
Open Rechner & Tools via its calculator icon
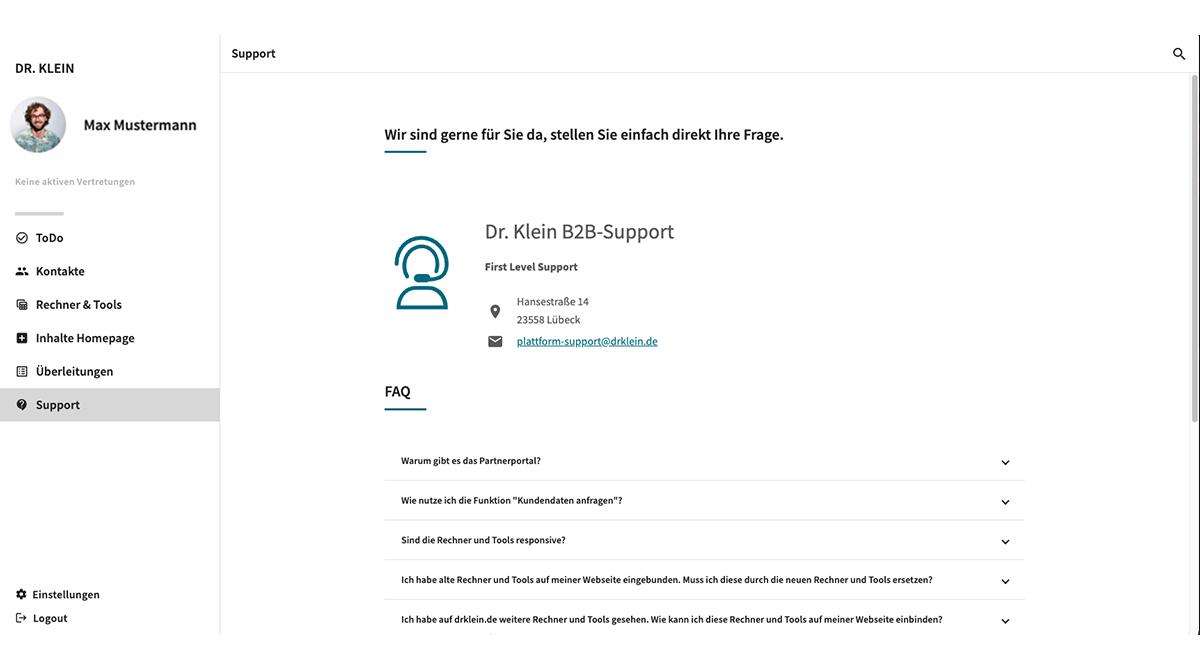pos(20,304)
